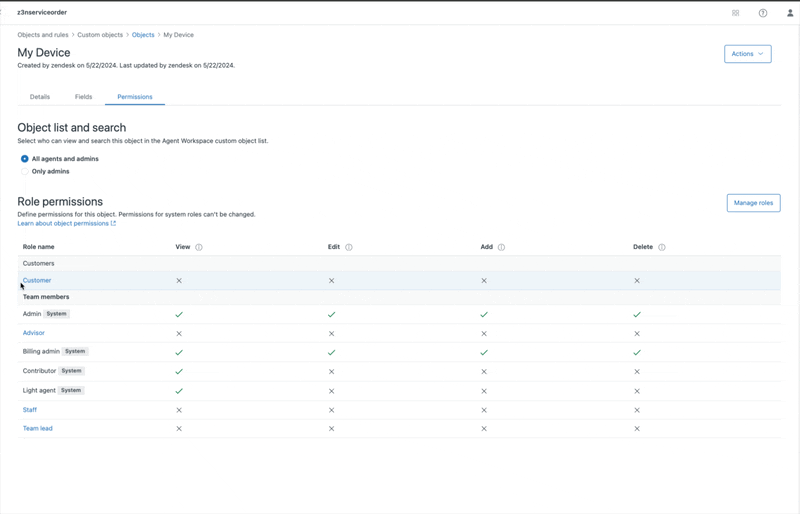800x514 pixels.
Task: Click Advisor row View X mark
Action: pos(179,334)
